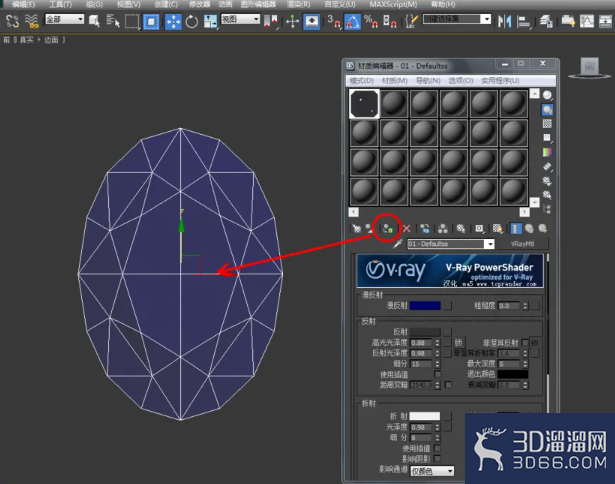Open the 选项(O) menu

pyautogui.click(x=461, y=81)
